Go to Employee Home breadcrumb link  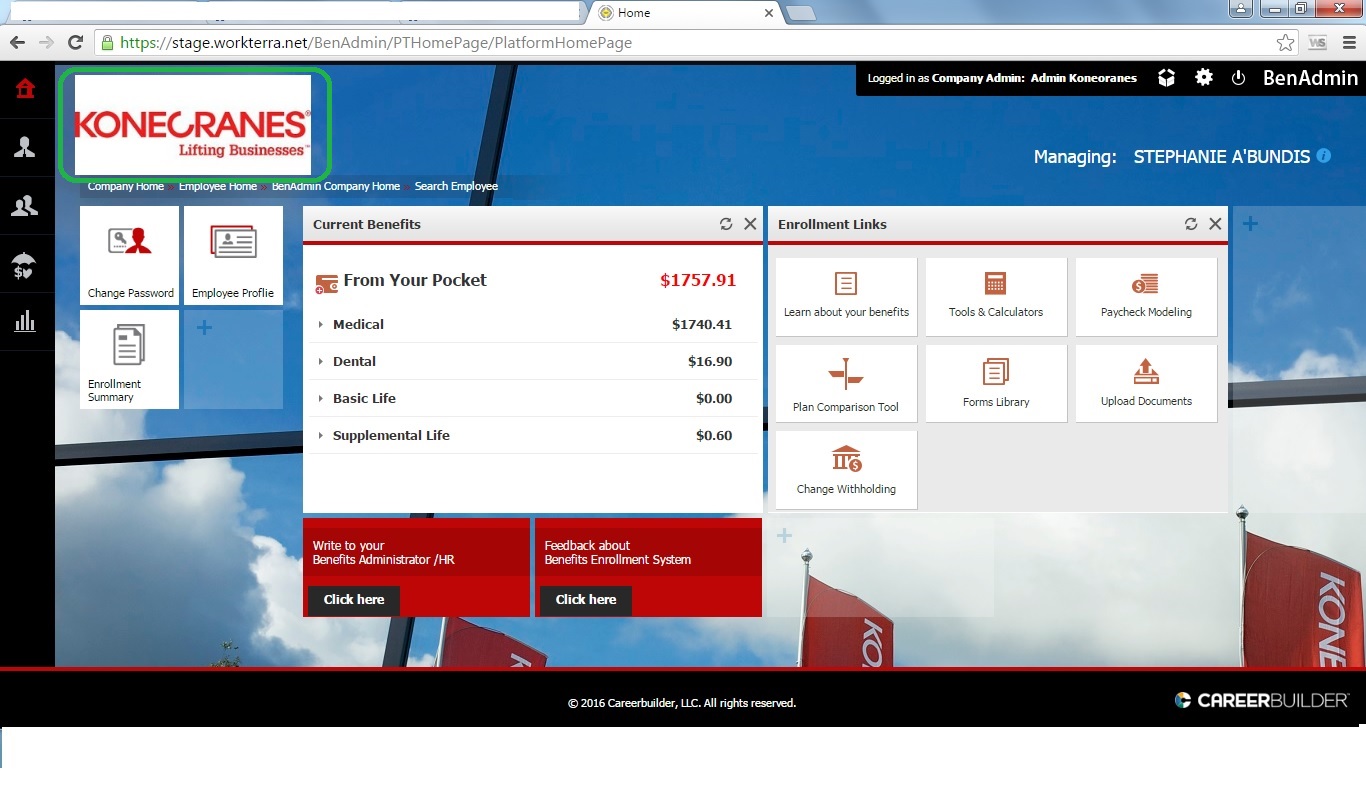(217, 186)
